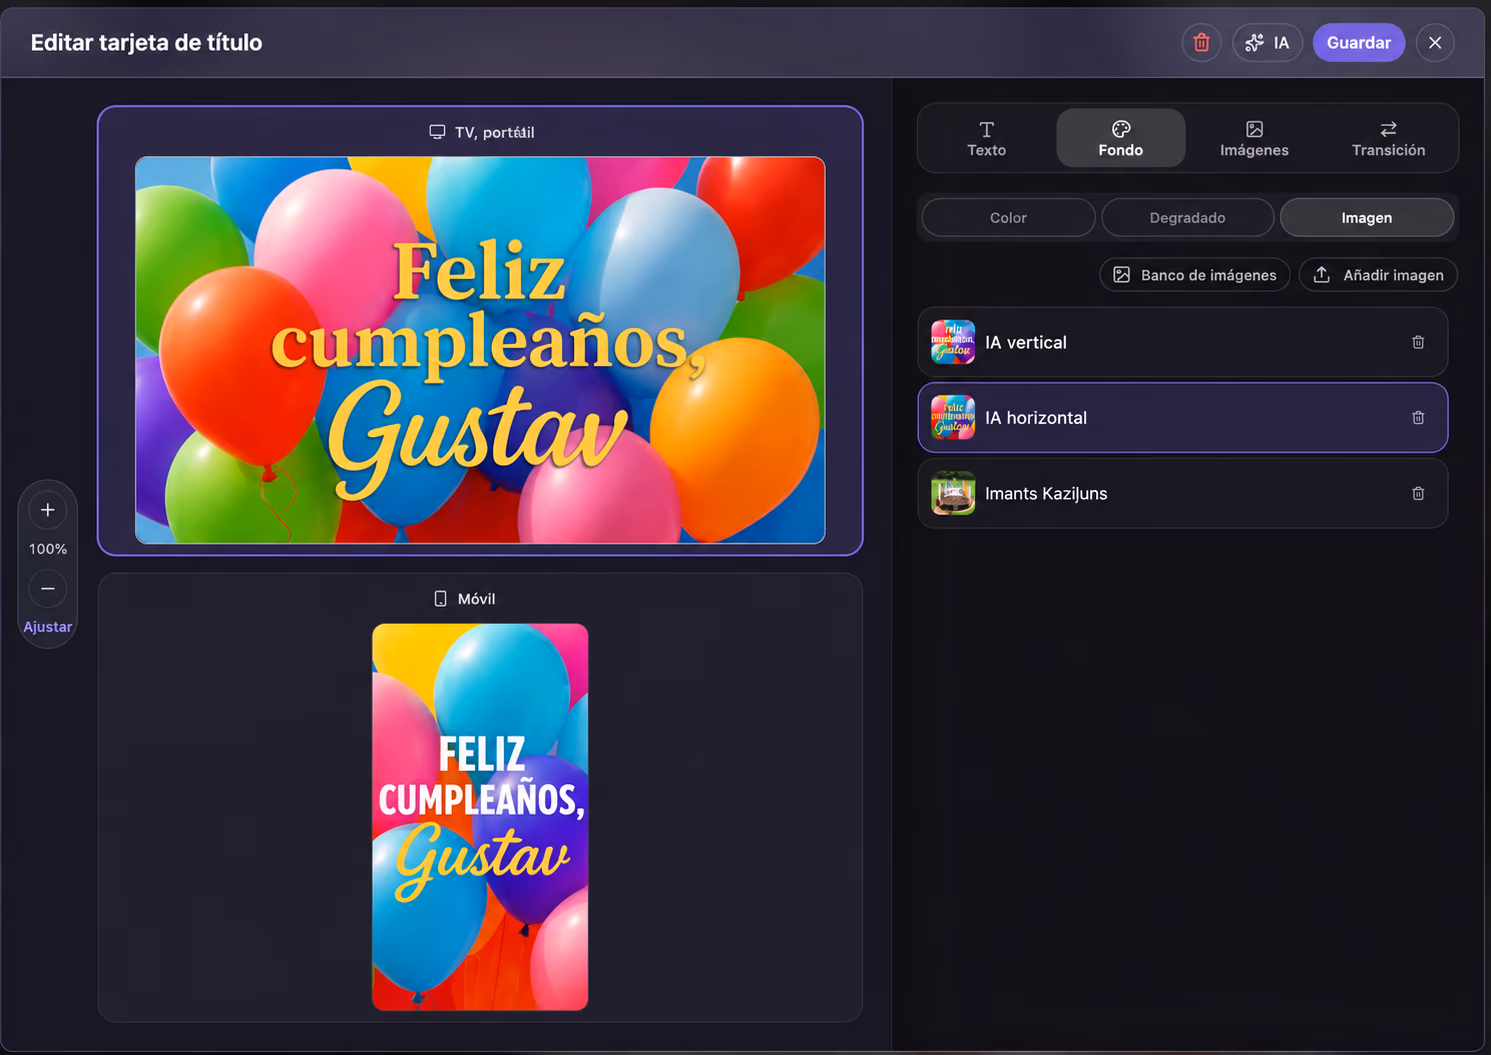
Task: Click the sparkle icon on IA button
Action: point(1254,43)
